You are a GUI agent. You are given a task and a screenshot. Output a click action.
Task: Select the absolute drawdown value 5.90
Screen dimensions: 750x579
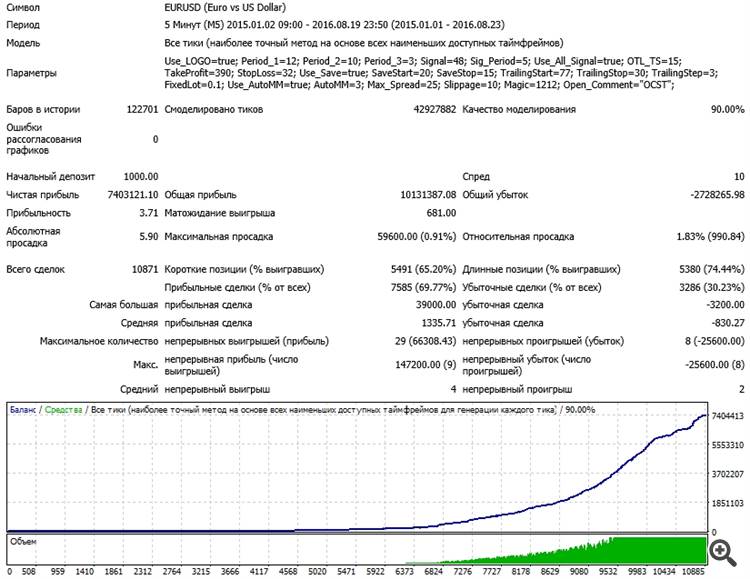pos(149,237)
